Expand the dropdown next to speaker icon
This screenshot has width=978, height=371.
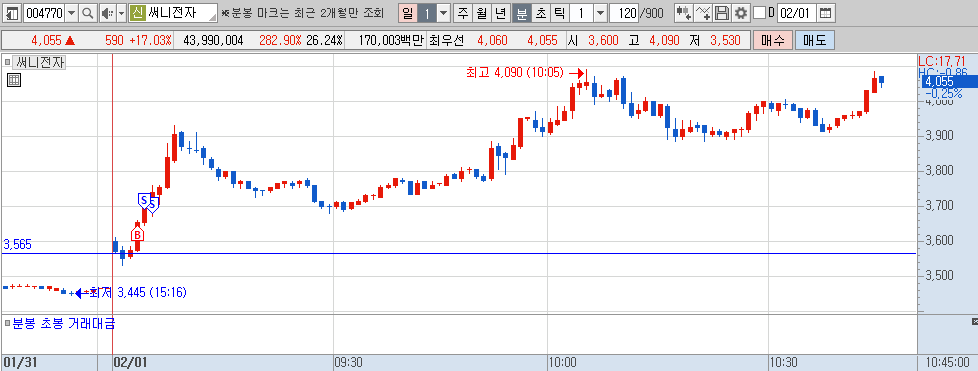point(121,12)
